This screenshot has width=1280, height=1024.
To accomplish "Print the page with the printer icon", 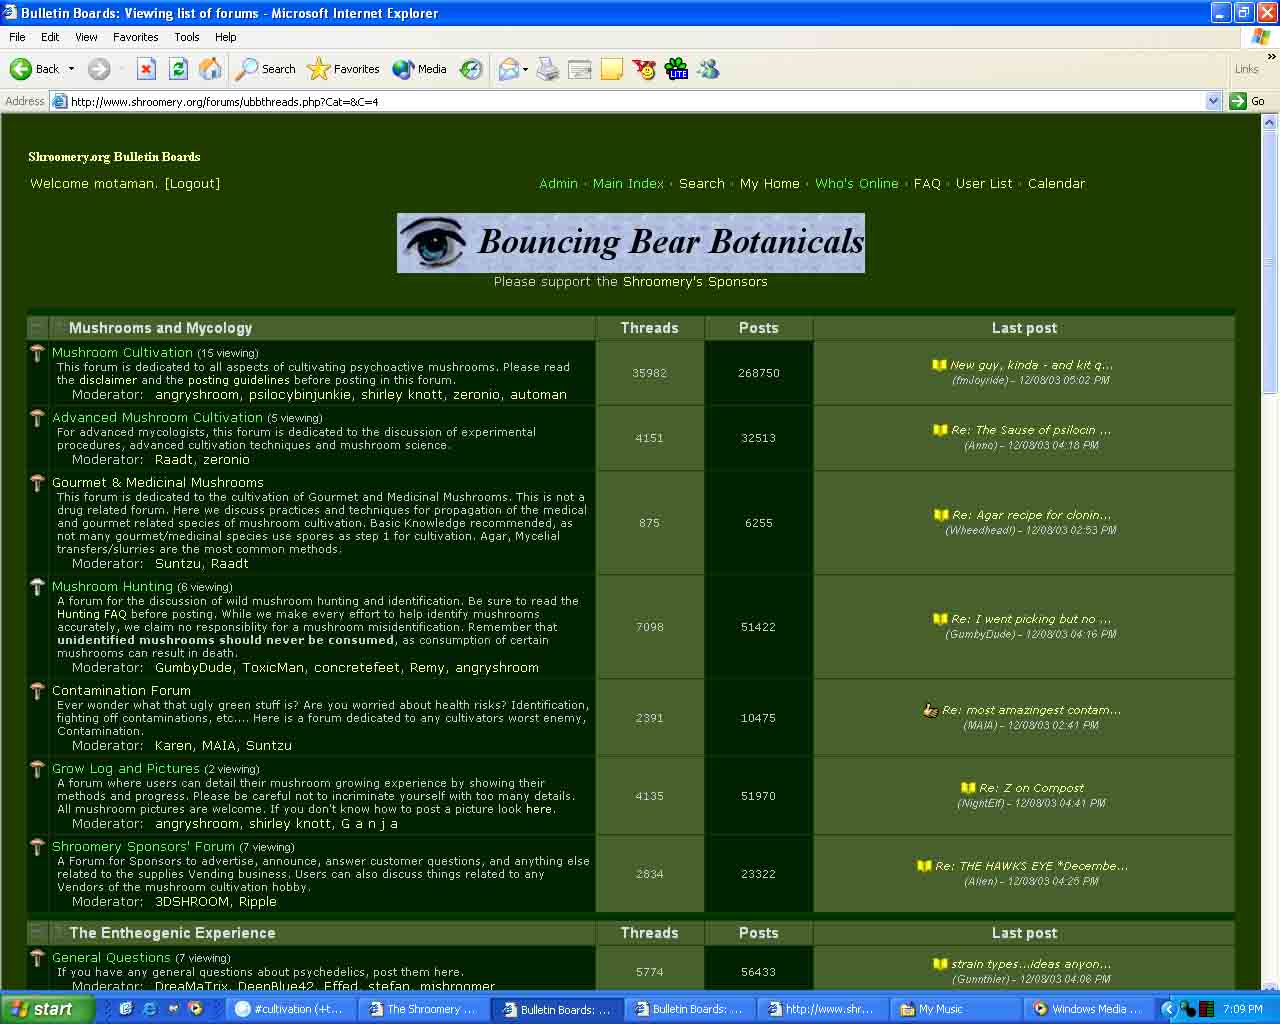I will 548,69.
